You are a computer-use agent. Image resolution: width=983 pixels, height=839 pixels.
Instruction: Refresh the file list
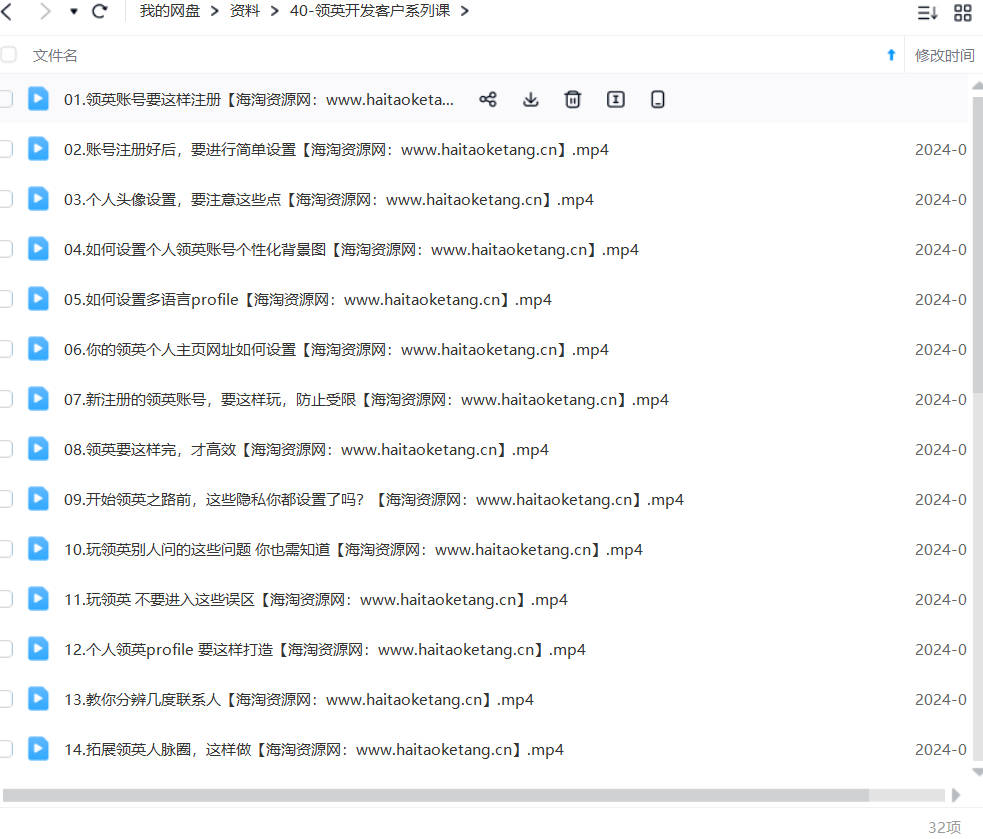coord(100,11)
